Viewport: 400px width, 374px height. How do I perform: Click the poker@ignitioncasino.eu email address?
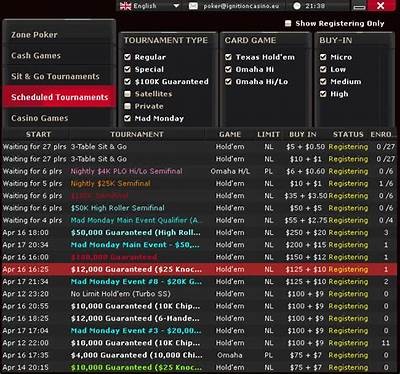click(x=241, y=6)
